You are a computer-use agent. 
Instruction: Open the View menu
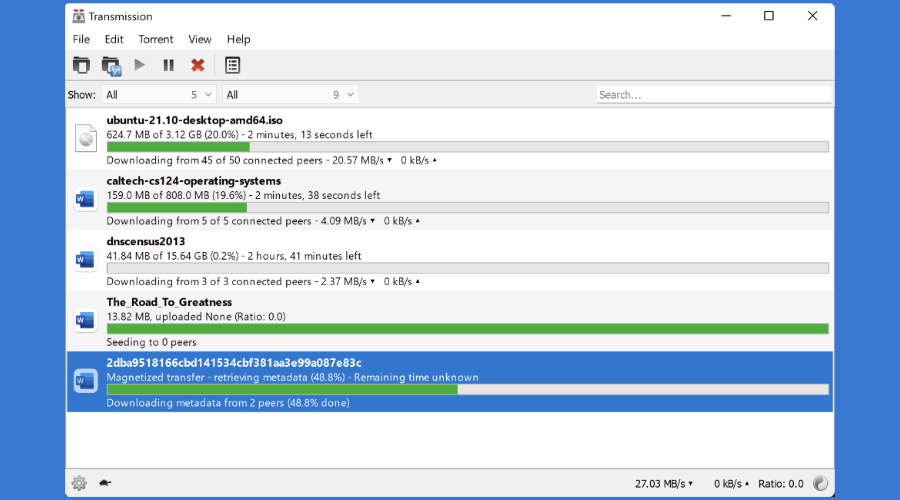(x=200, y=39)
